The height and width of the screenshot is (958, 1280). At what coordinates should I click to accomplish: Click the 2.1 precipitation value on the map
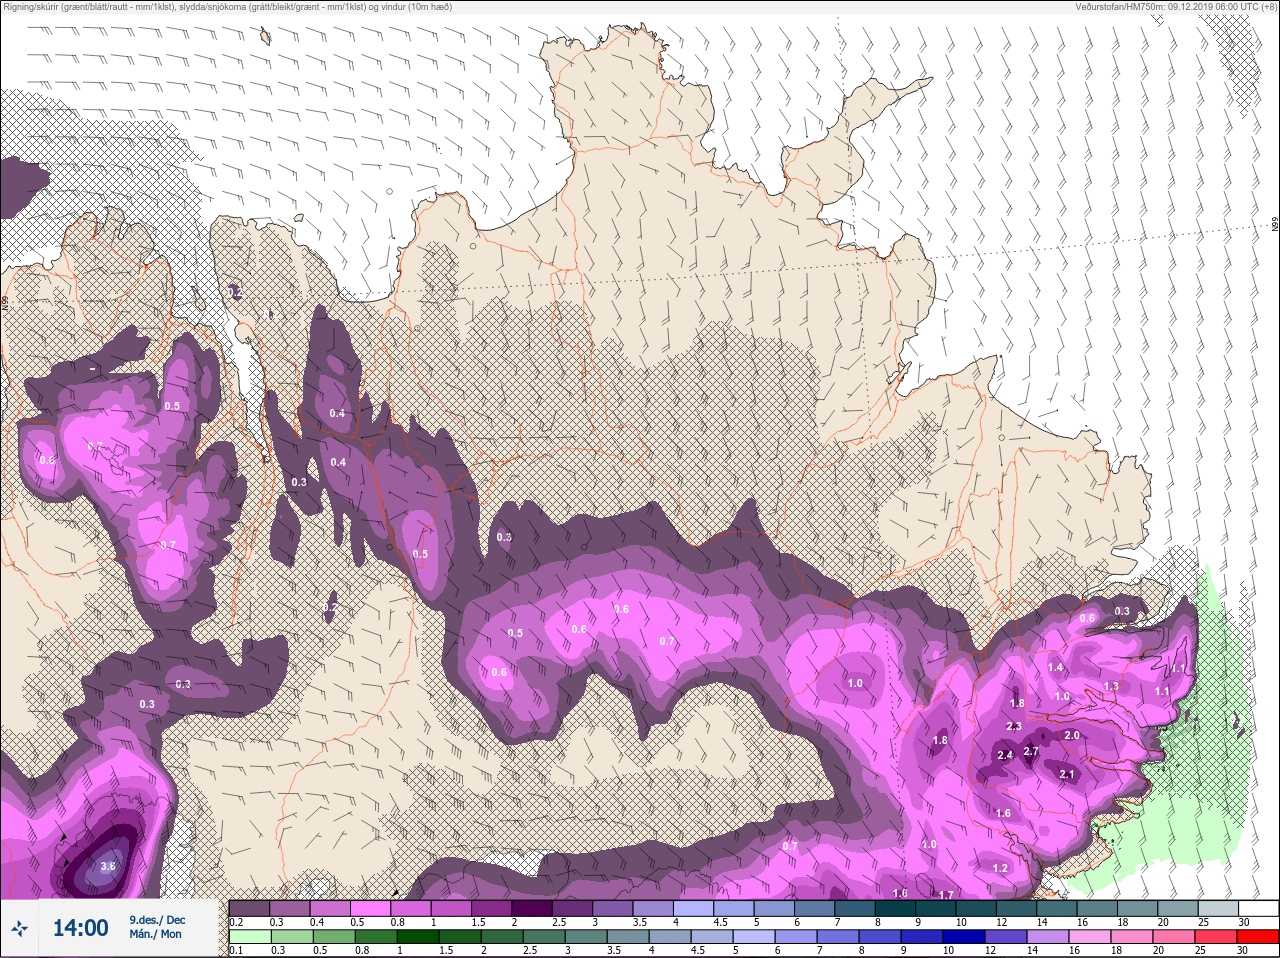pyautogui.click(x=1067, y=774)
